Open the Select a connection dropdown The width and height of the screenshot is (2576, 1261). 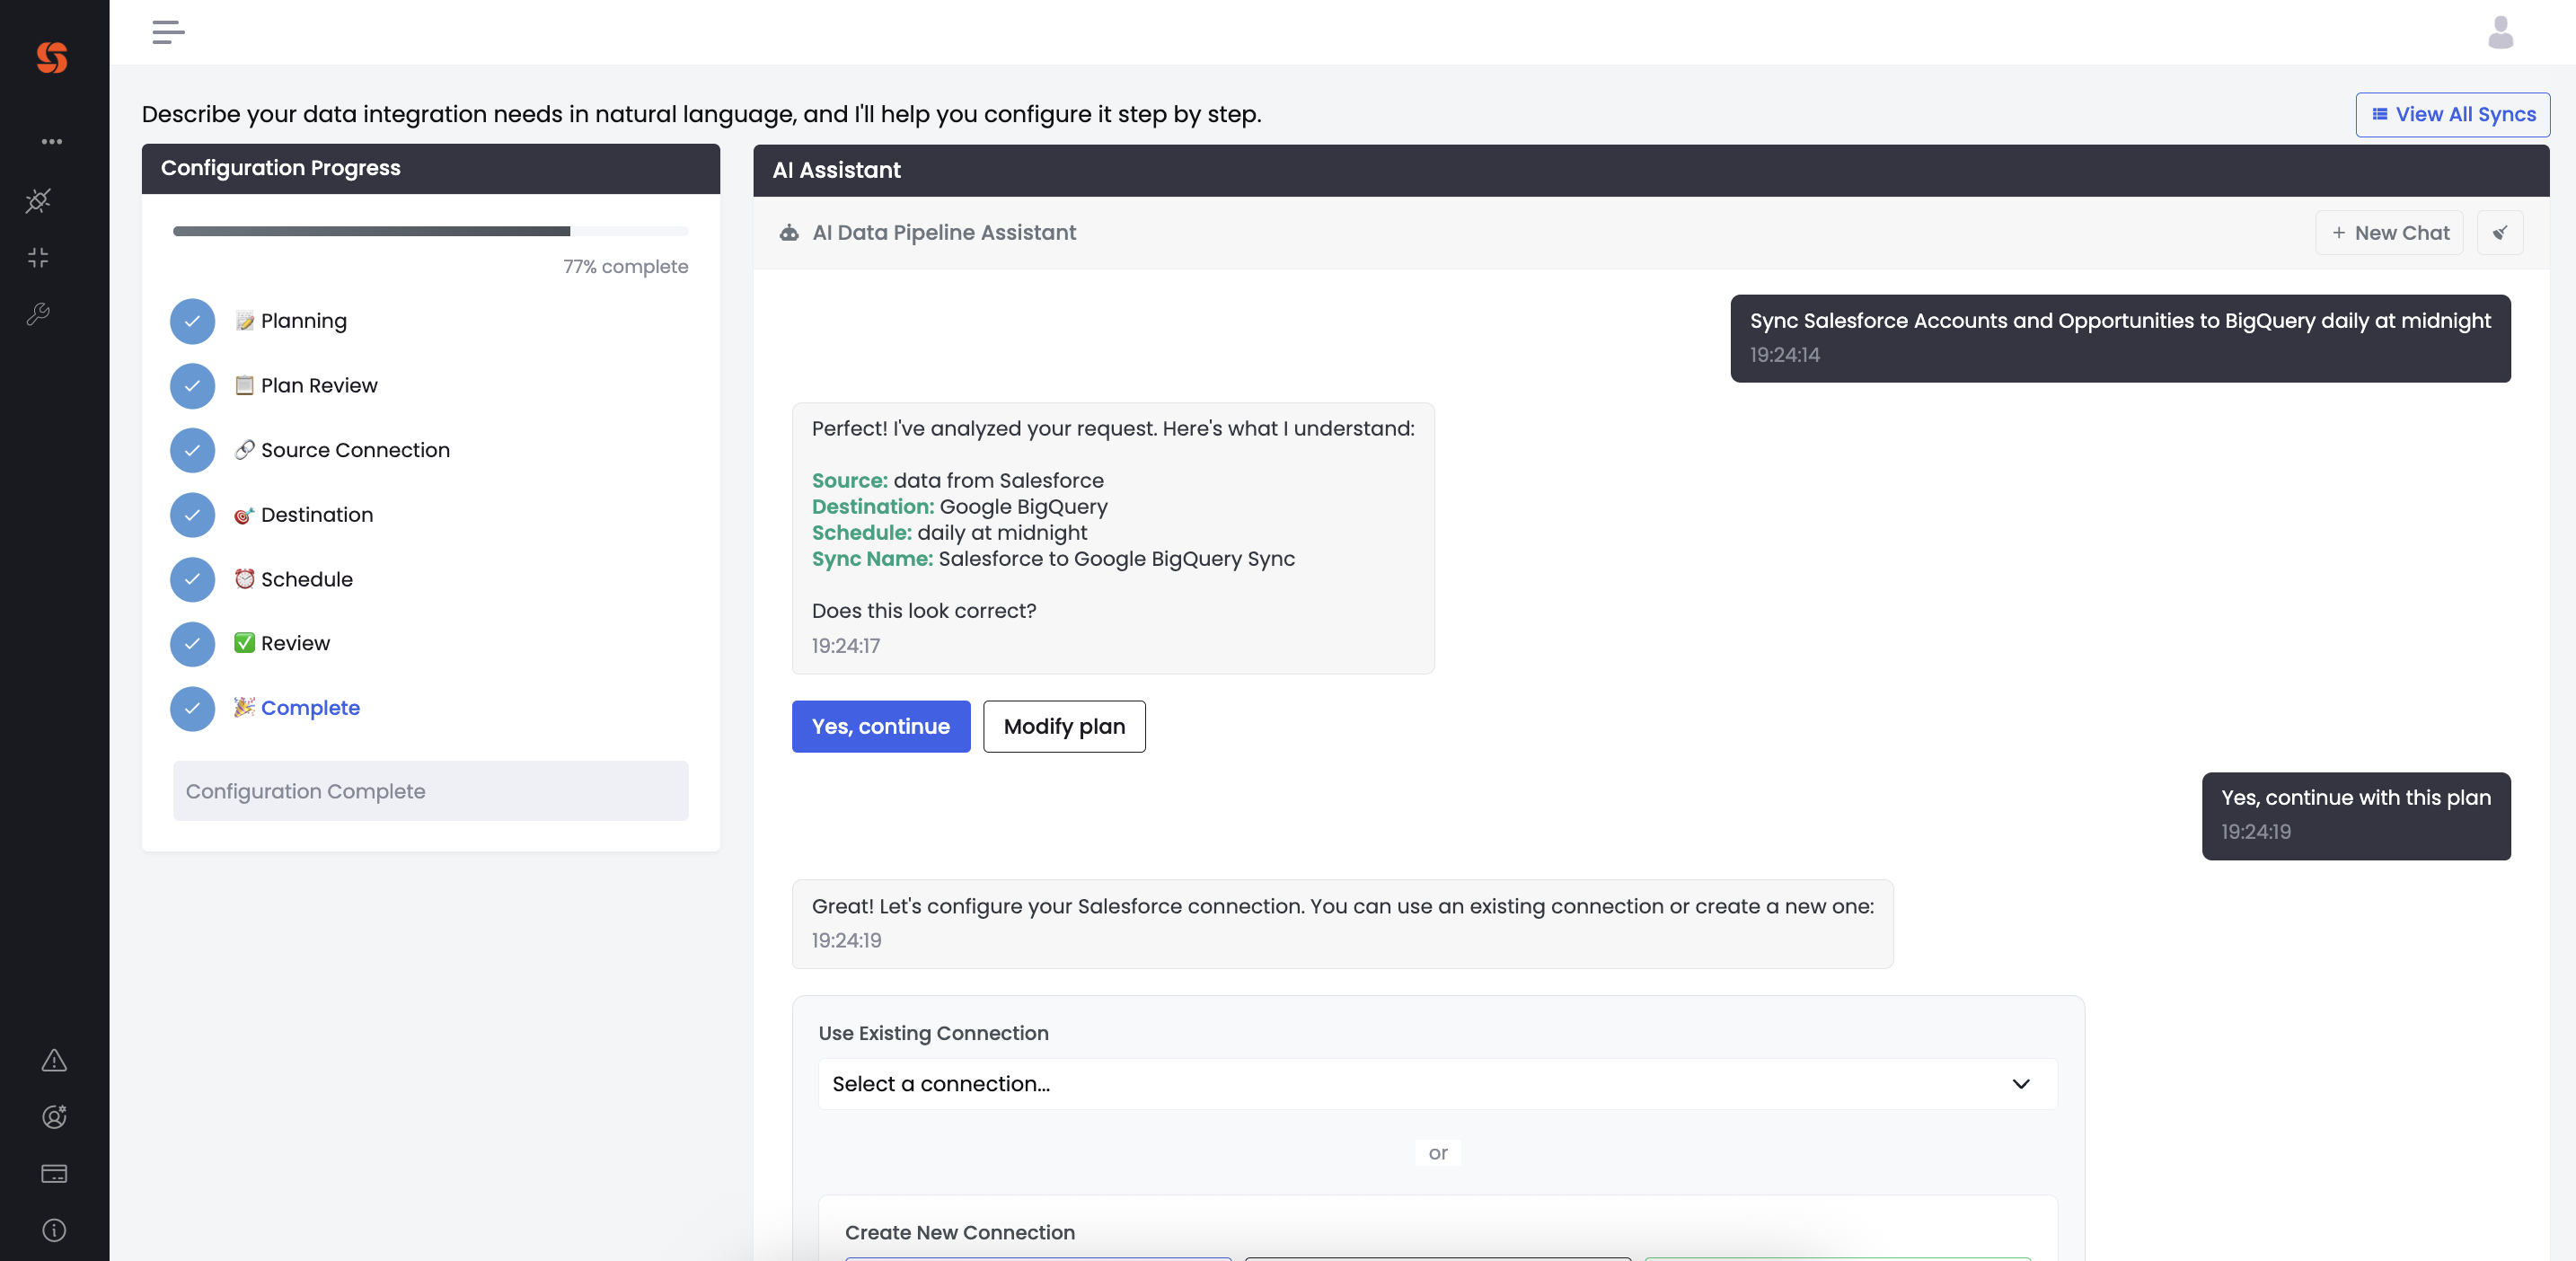click(1437, 1084)
